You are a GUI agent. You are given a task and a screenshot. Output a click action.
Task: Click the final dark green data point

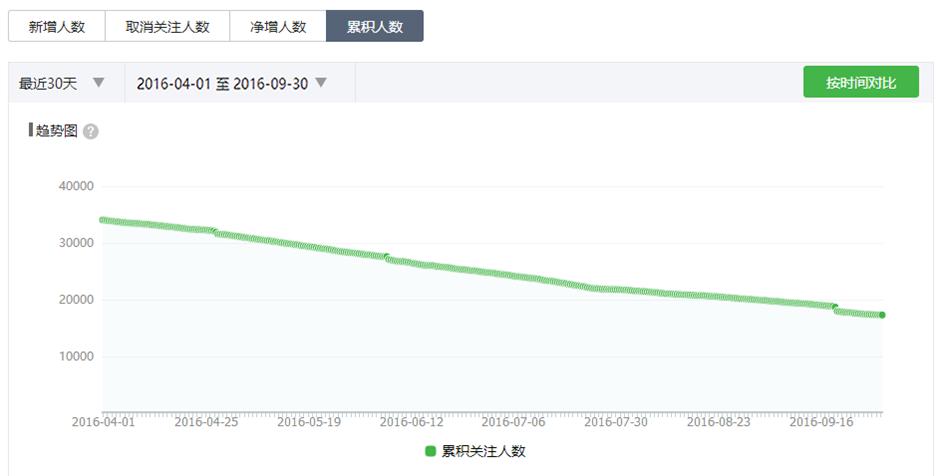coord(882,315)
